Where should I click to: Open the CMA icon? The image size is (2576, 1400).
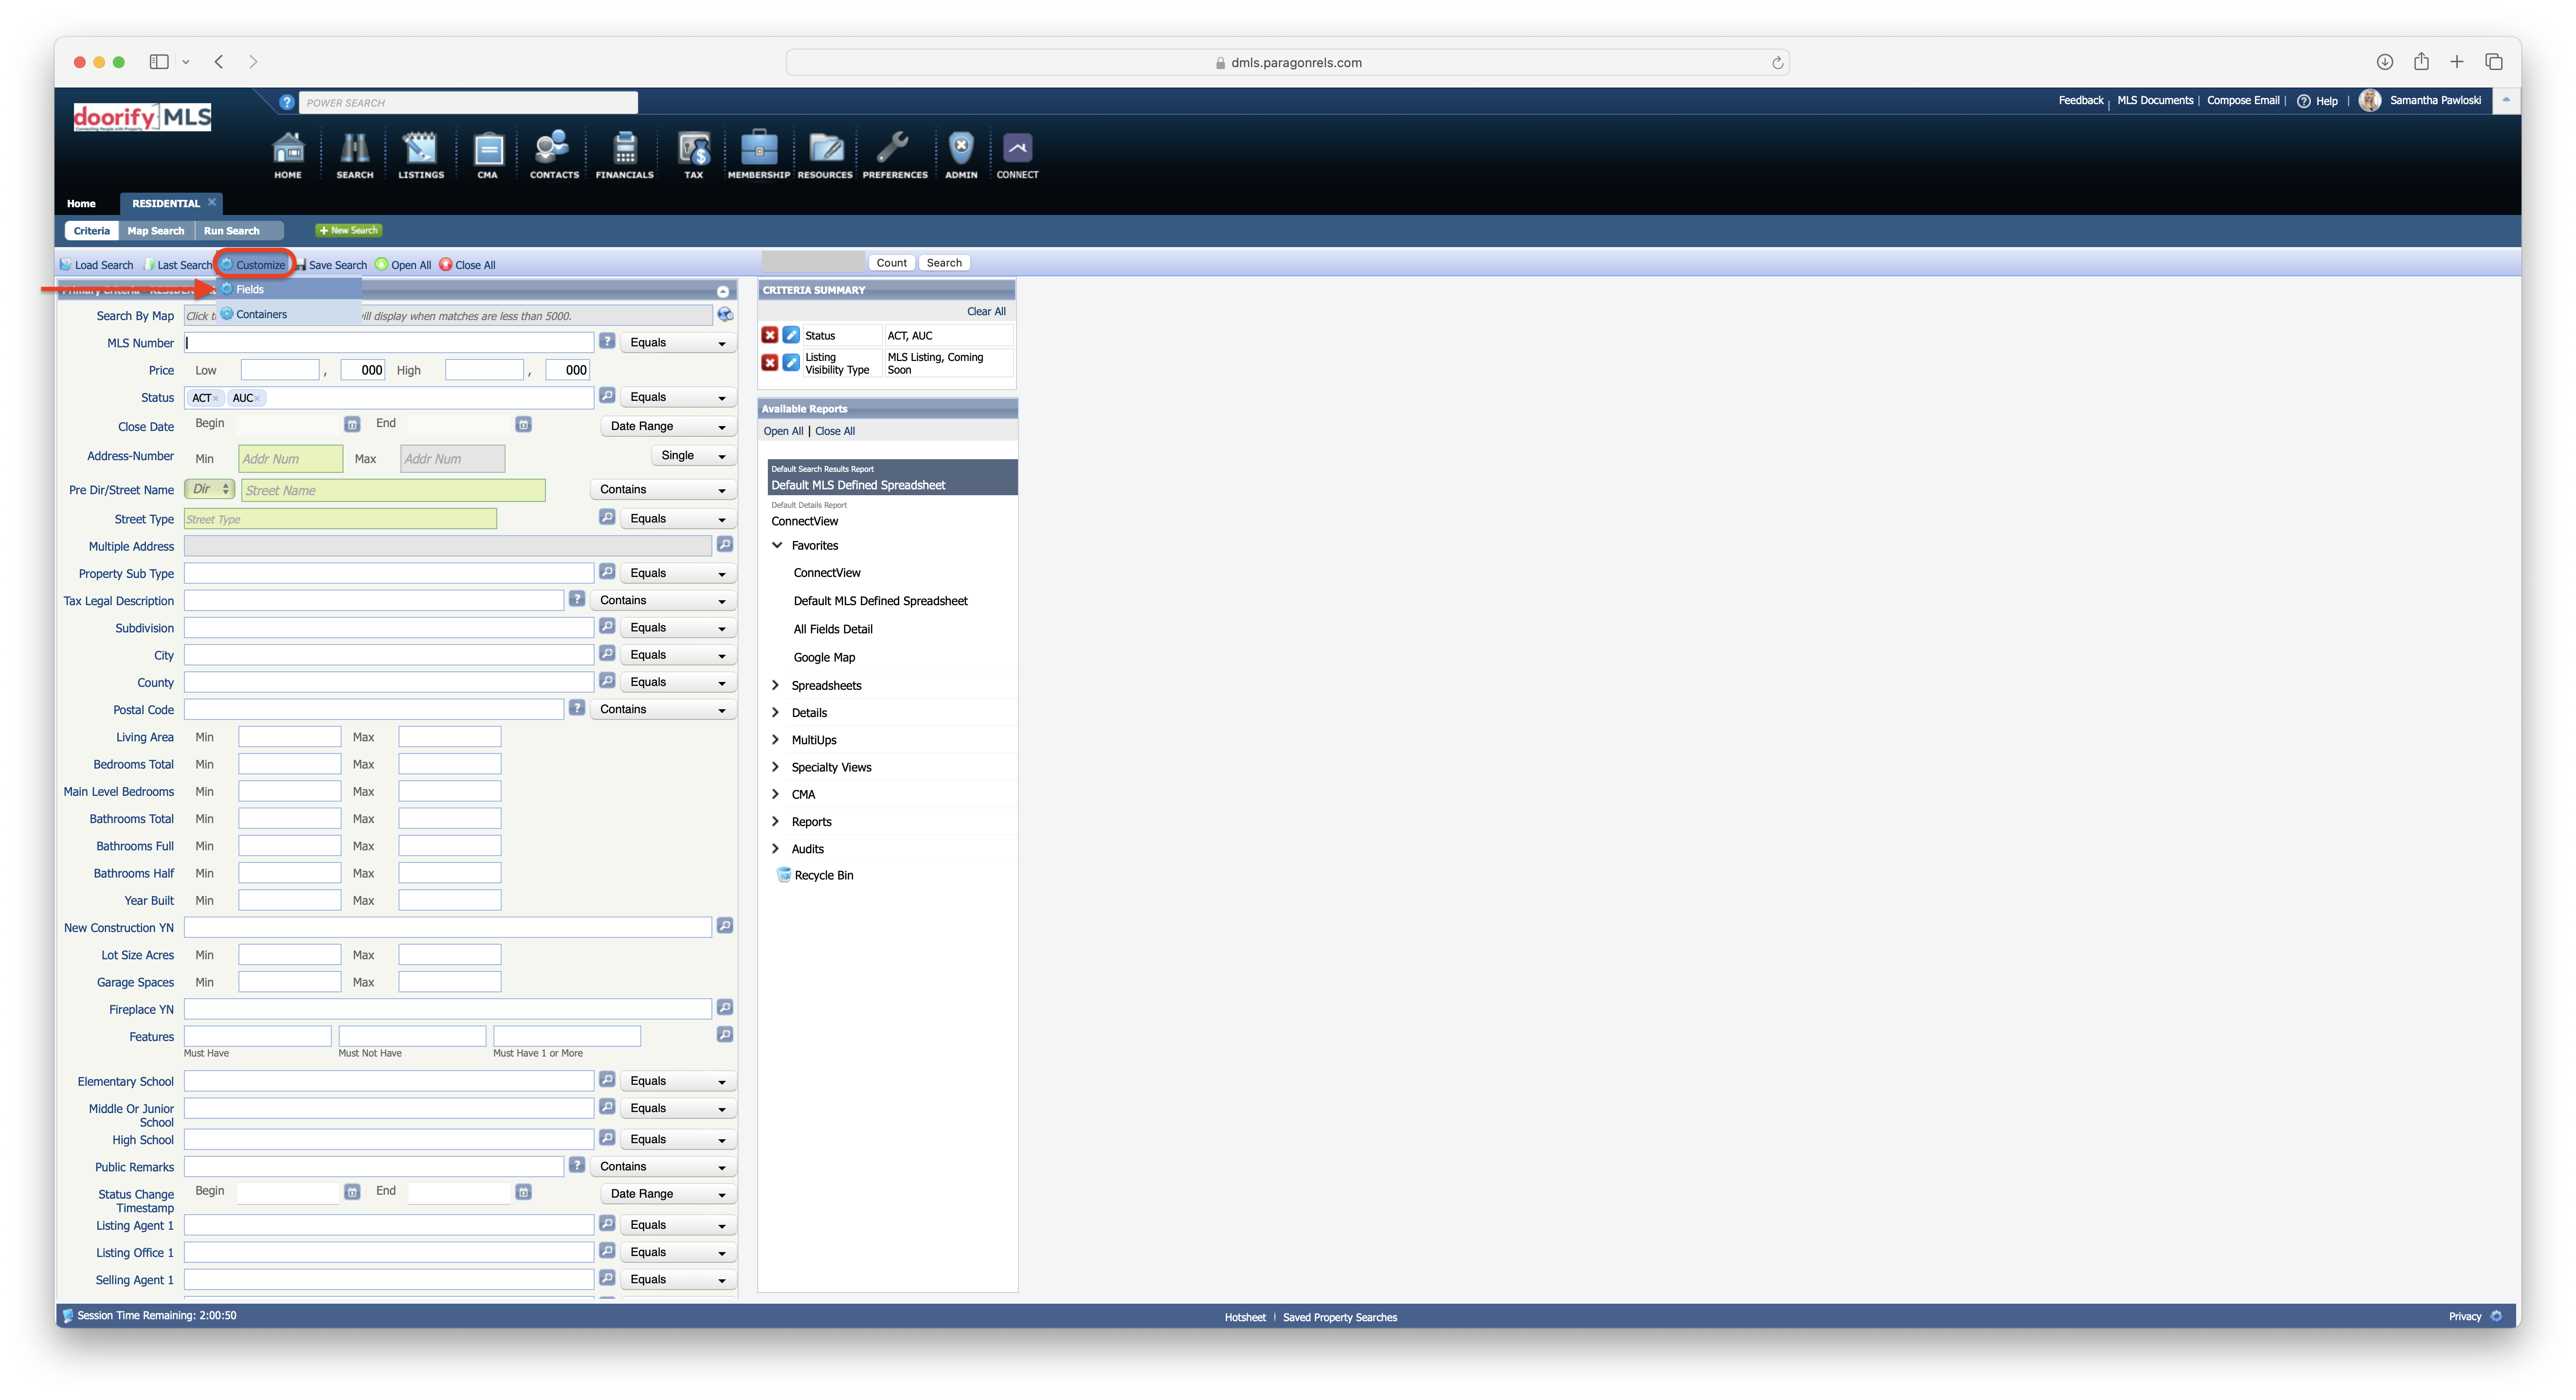488,155
